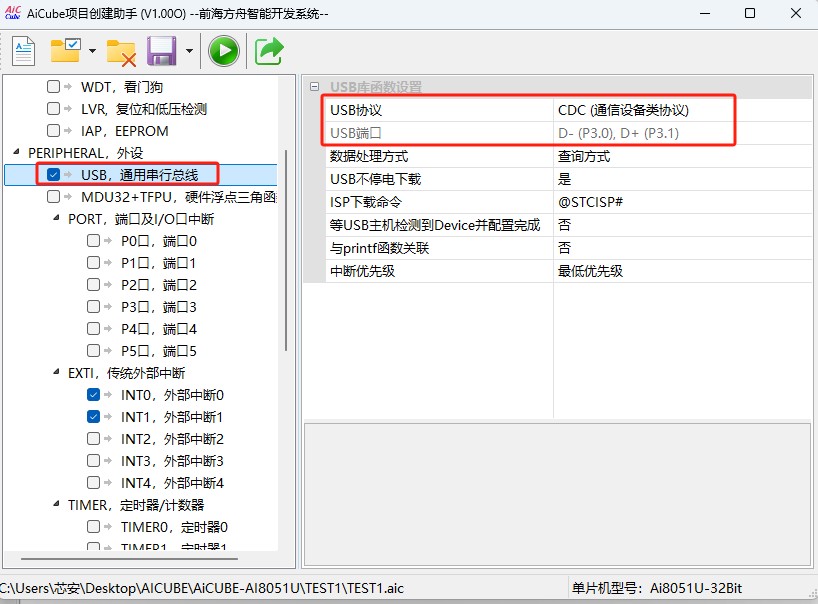Select the 数据处理方式 property name
This screenshot has height=604, width=818.
click(x=369, y=156)
